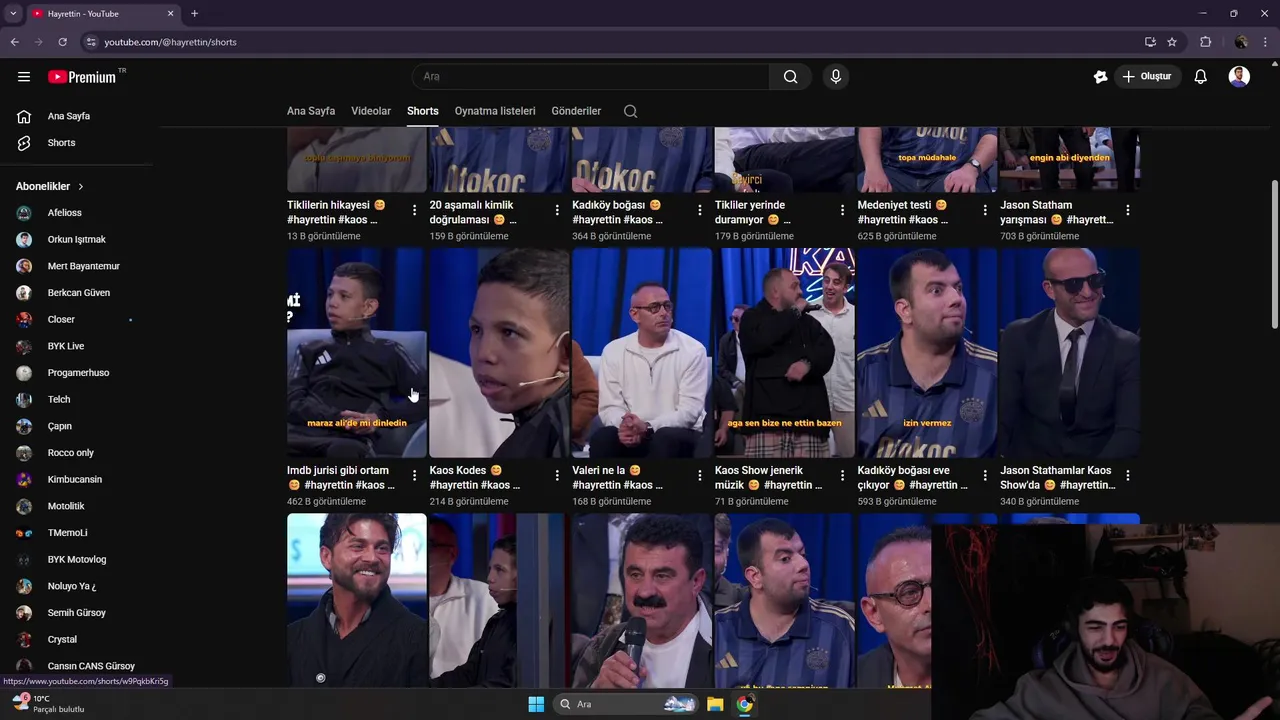Open options for Tikilerin hikayesi short
This screenshot has width=1280, height=720.
(x=414, y=210)
